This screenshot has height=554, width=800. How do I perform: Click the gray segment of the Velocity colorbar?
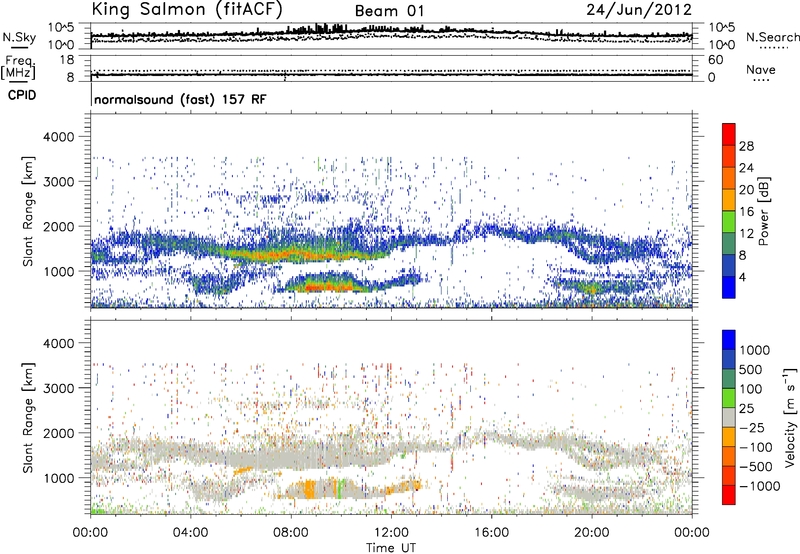click(729, 418)
